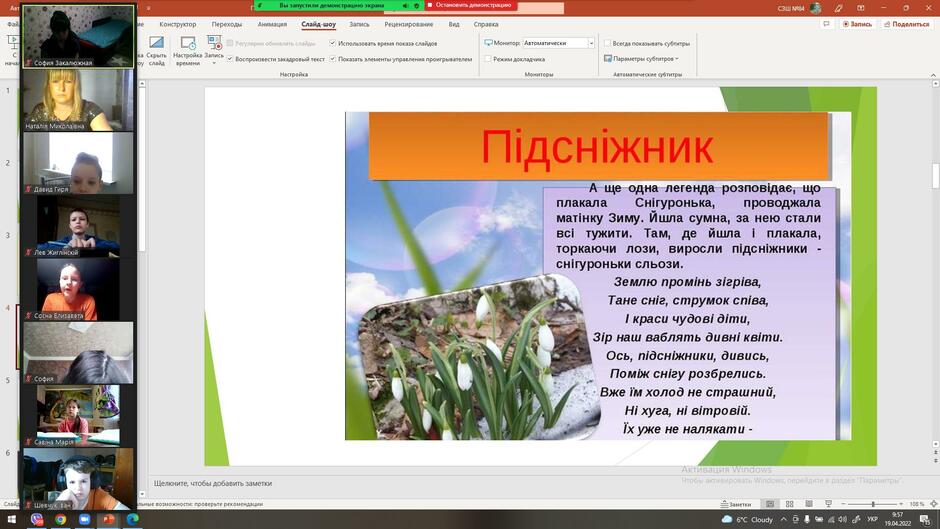Click the Поделиться share button
This screenshot has height=529, width=940.
pyautogui.click(x=906, y=24)
